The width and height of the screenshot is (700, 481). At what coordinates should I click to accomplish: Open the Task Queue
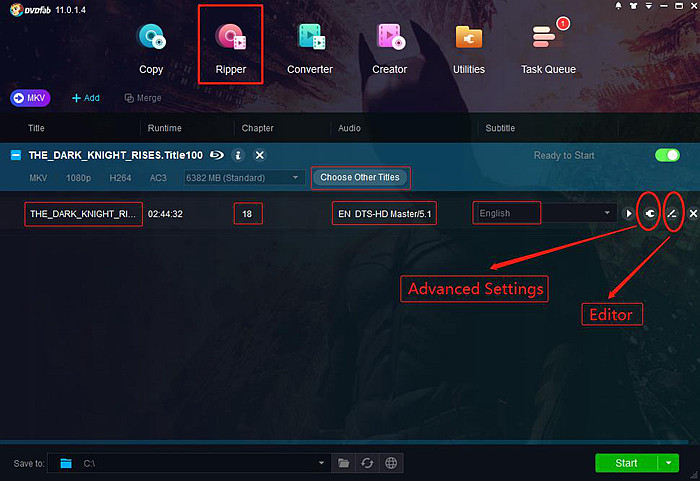point(548,48)
